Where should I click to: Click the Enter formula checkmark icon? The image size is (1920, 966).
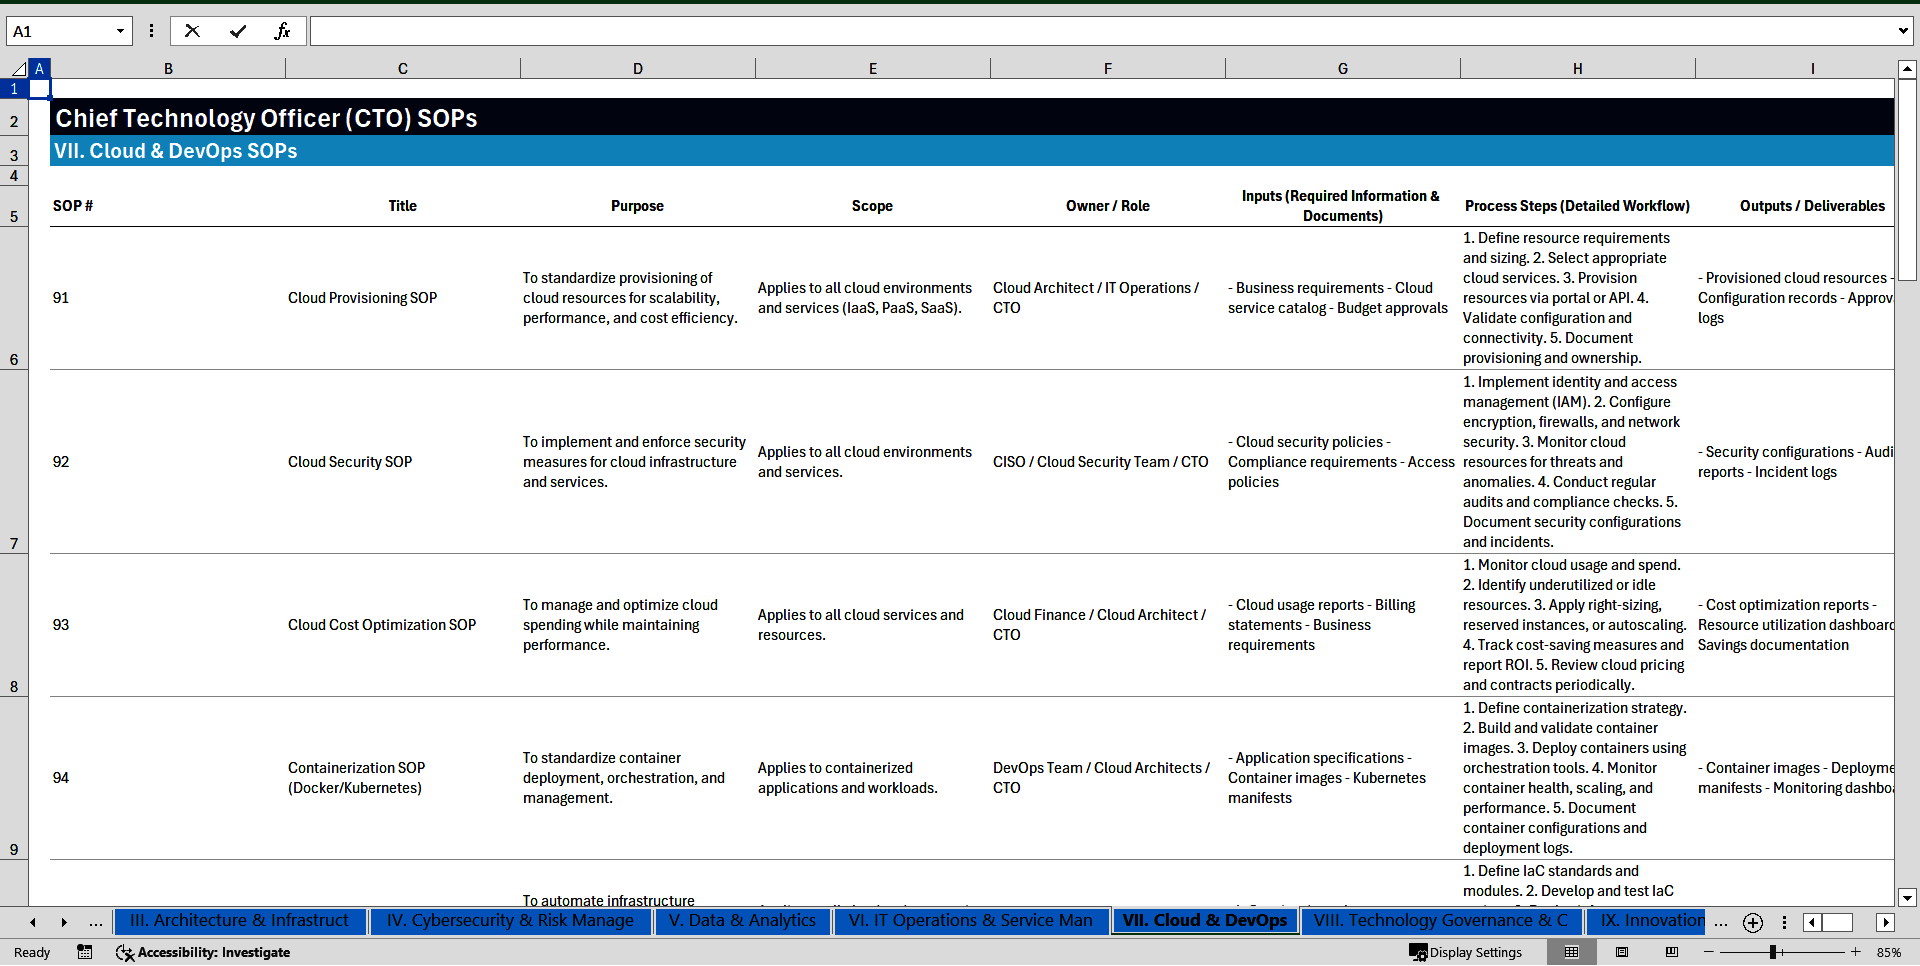coord(237,31)
